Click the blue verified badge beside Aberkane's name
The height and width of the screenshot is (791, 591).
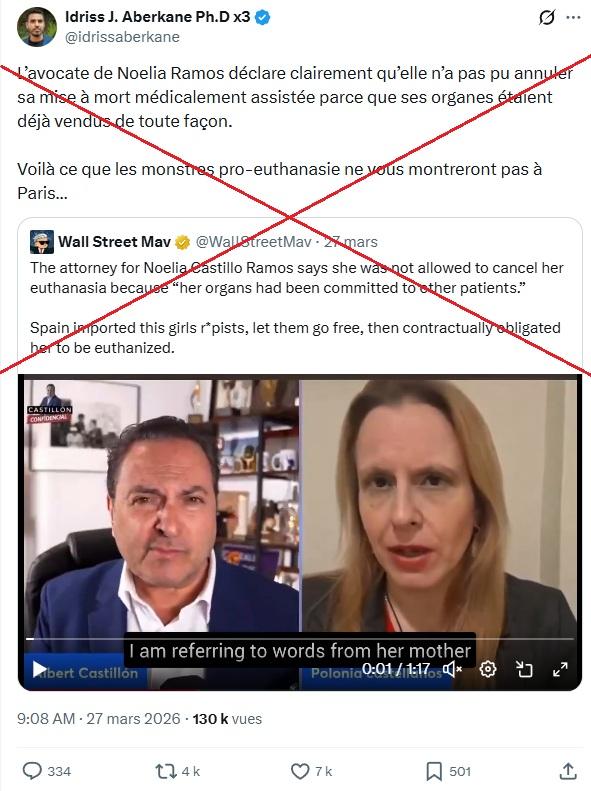tap(262, 17)
